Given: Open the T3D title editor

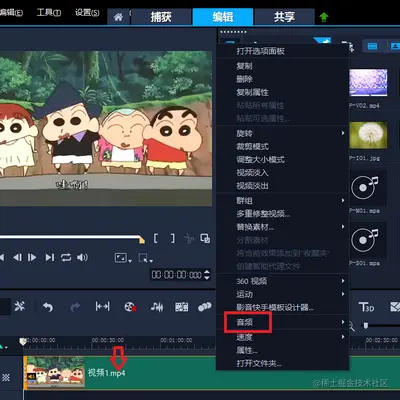Looking at the screenshot, I should (x=366, y=307).
